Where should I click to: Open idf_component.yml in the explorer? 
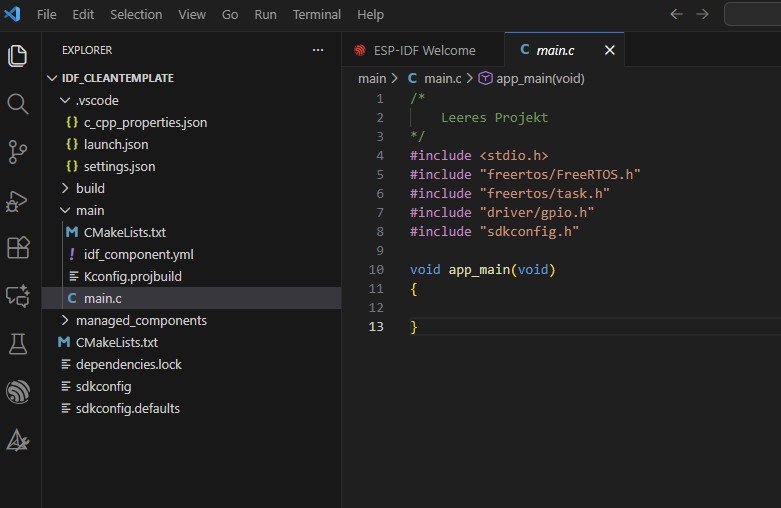click(139, 254)
